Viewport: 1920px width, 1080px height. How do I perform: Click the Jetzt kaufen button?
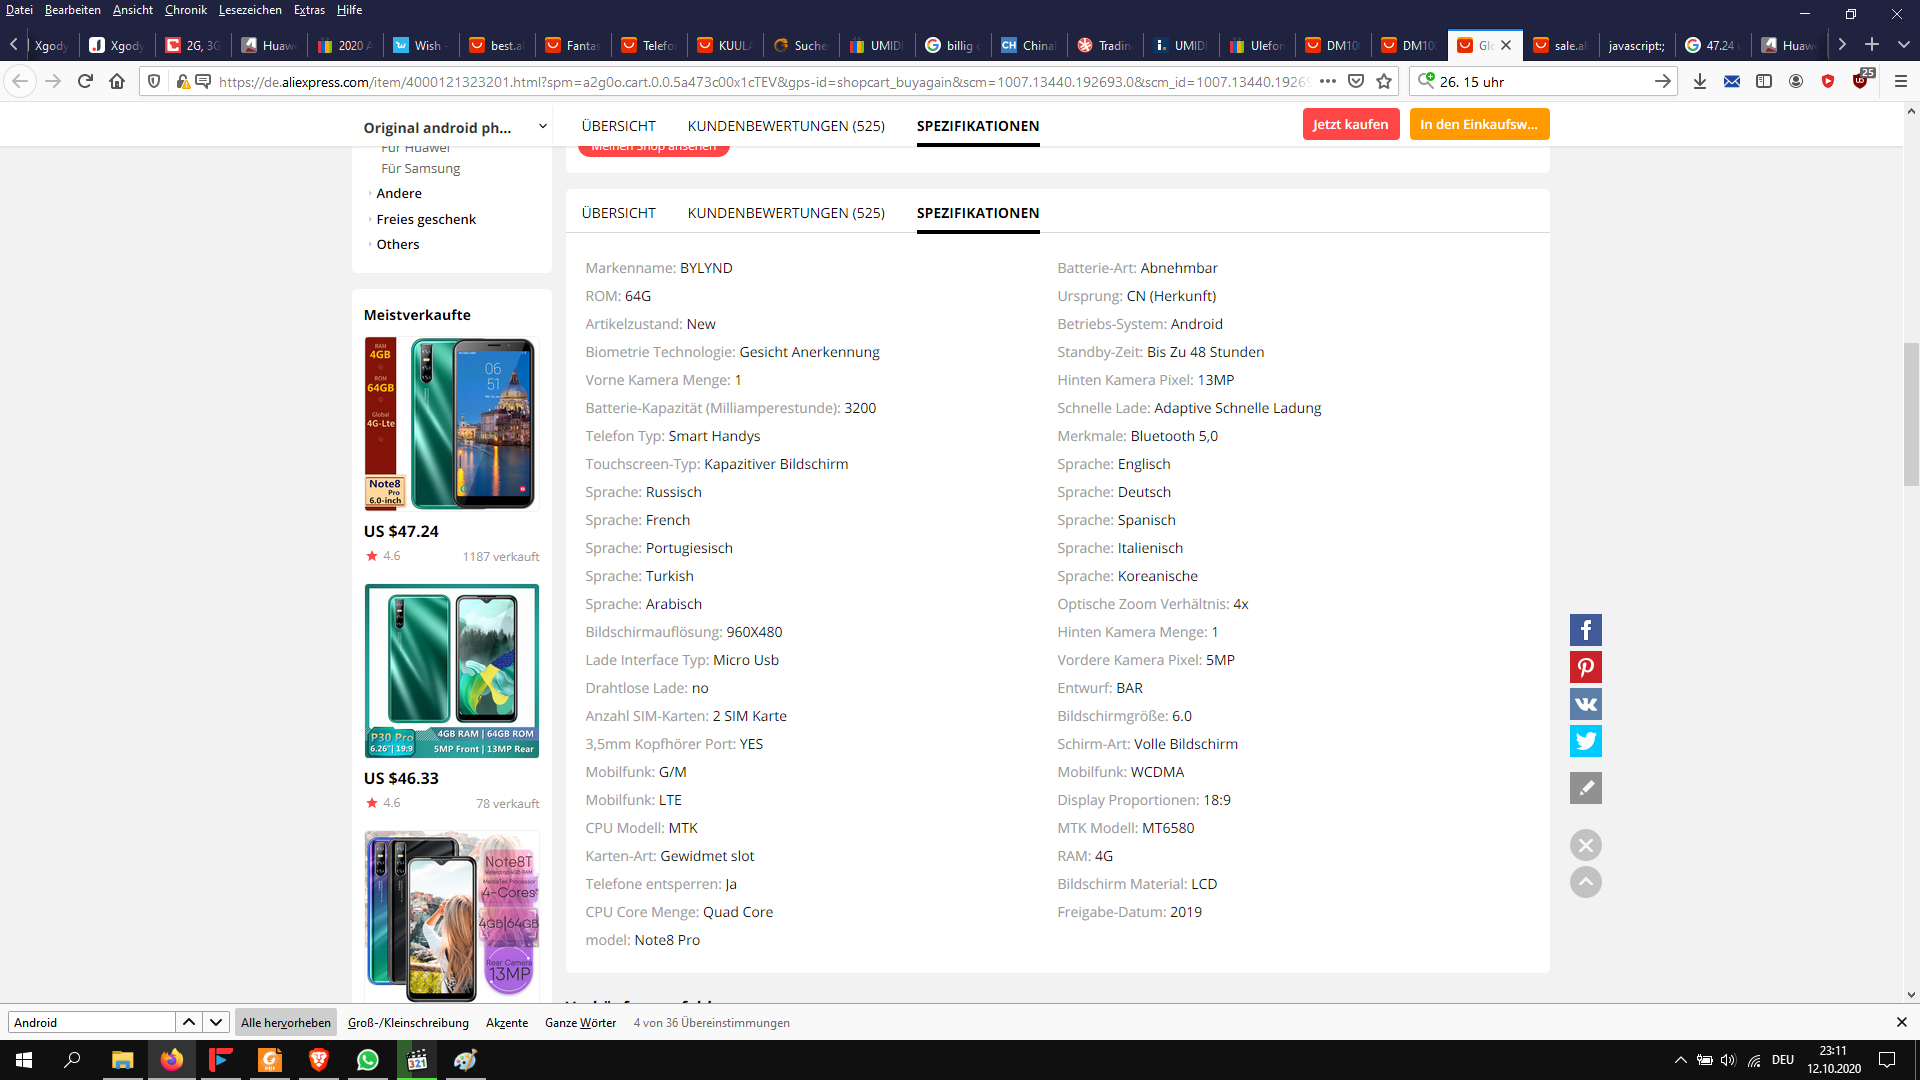point(1350,124)
